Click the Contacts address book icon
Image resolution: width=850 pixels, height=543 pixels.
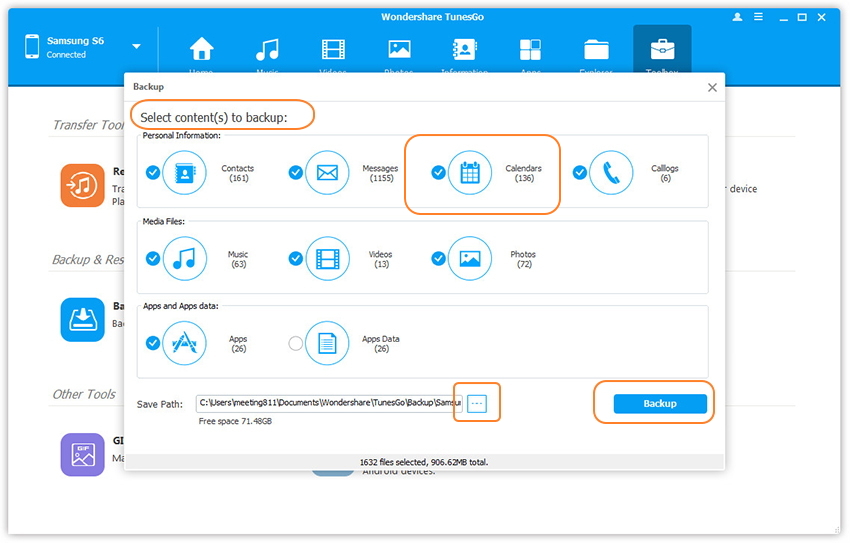(x=184, y=173)
